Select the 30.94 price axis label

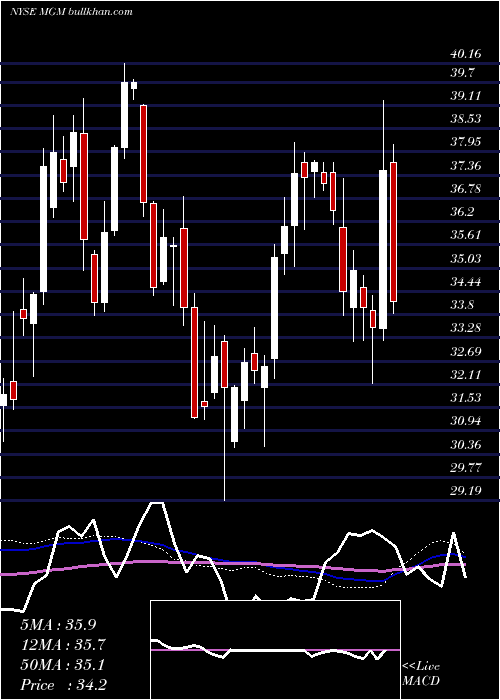click(x=466, y=421)
